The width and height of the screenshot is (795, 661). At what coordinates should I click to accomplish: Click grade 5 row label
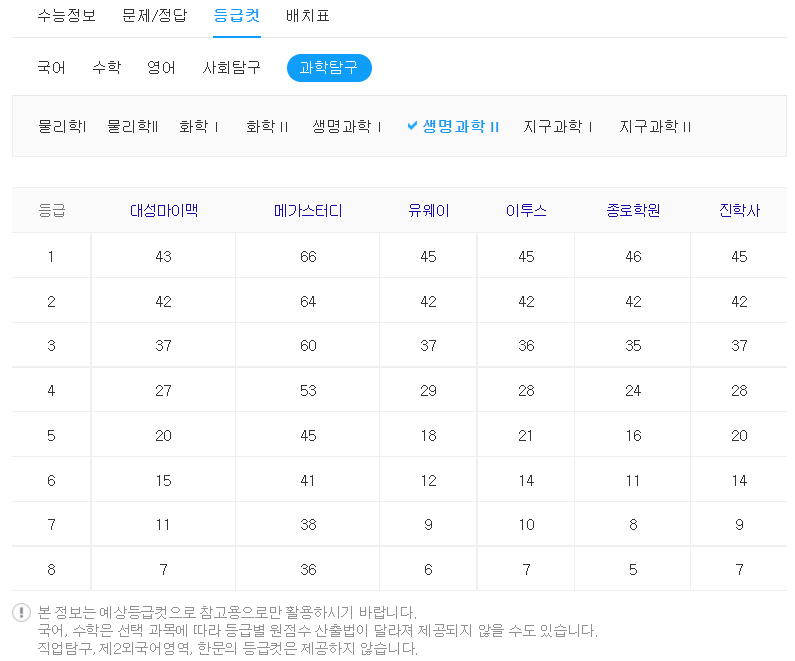[51, 435]
